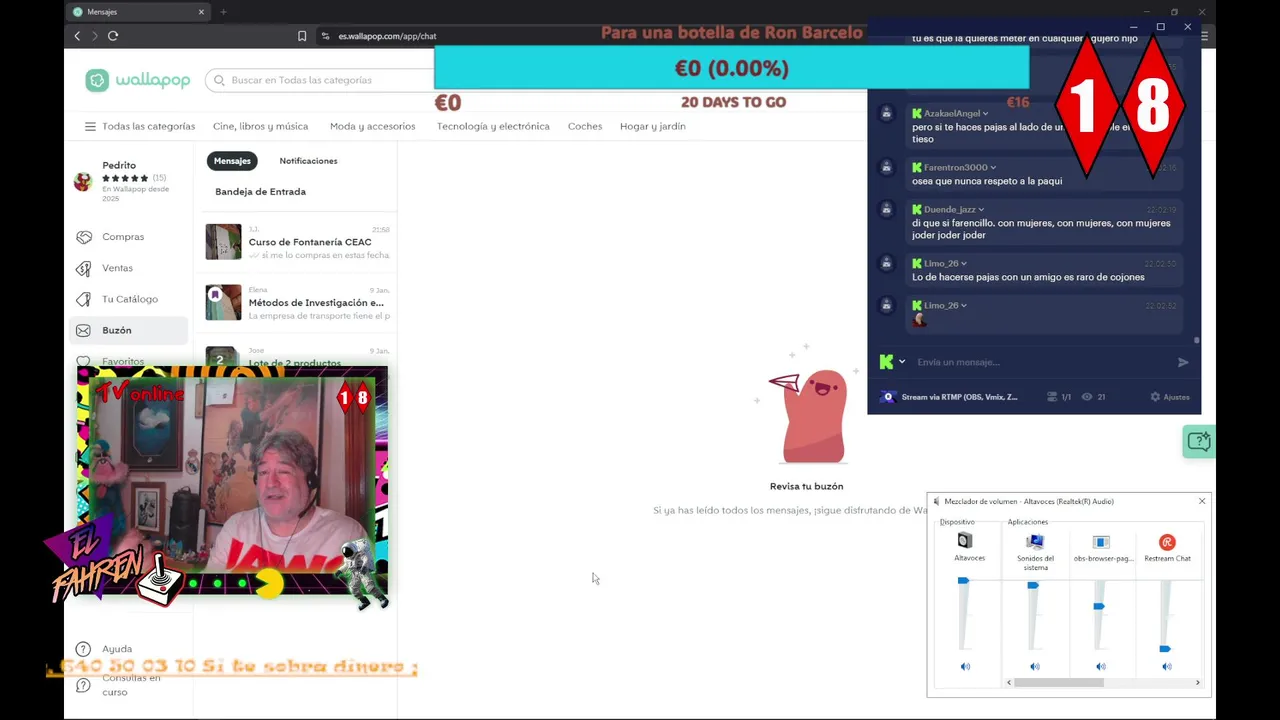Click the Bandeja de Entrada heading
Viewport: 1280px width, 720px height.
point(260,192)
